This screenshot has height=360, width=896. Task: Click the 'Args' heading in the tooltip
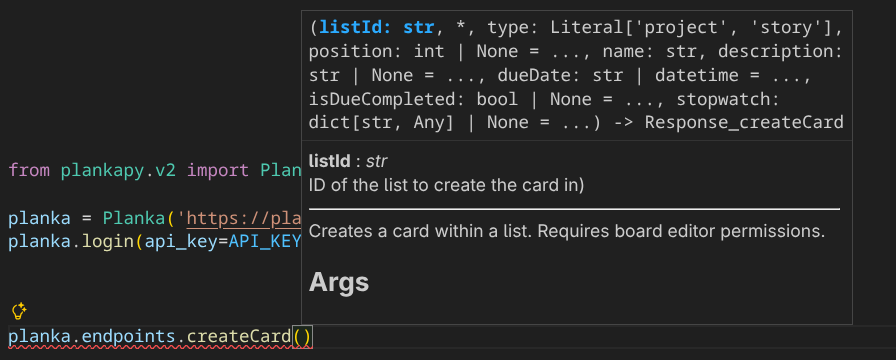tap(339, 282)
